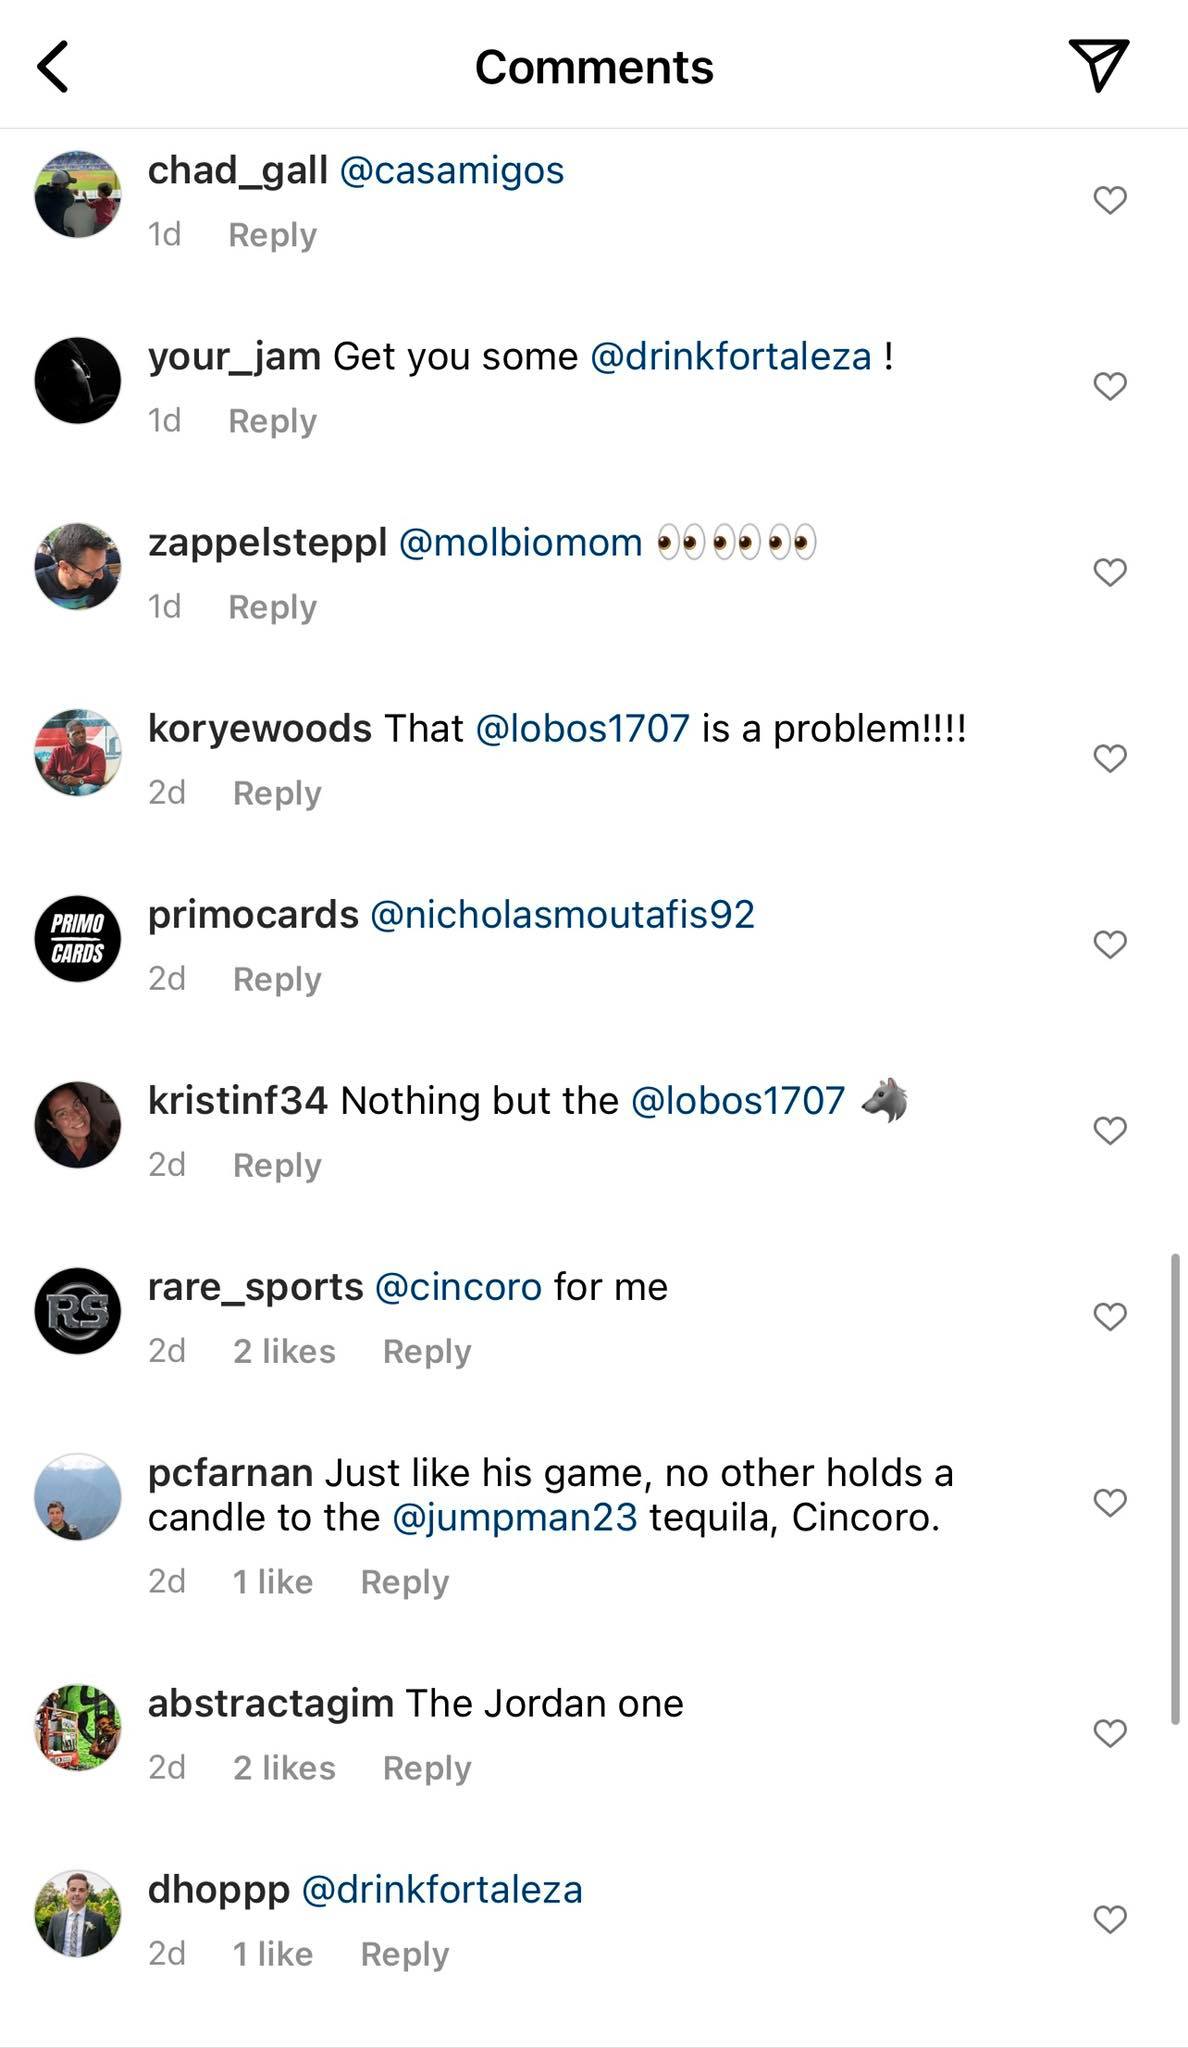Like your_jam's comment with heart
This screenshot has height=2048, width=1188.
1109,386
